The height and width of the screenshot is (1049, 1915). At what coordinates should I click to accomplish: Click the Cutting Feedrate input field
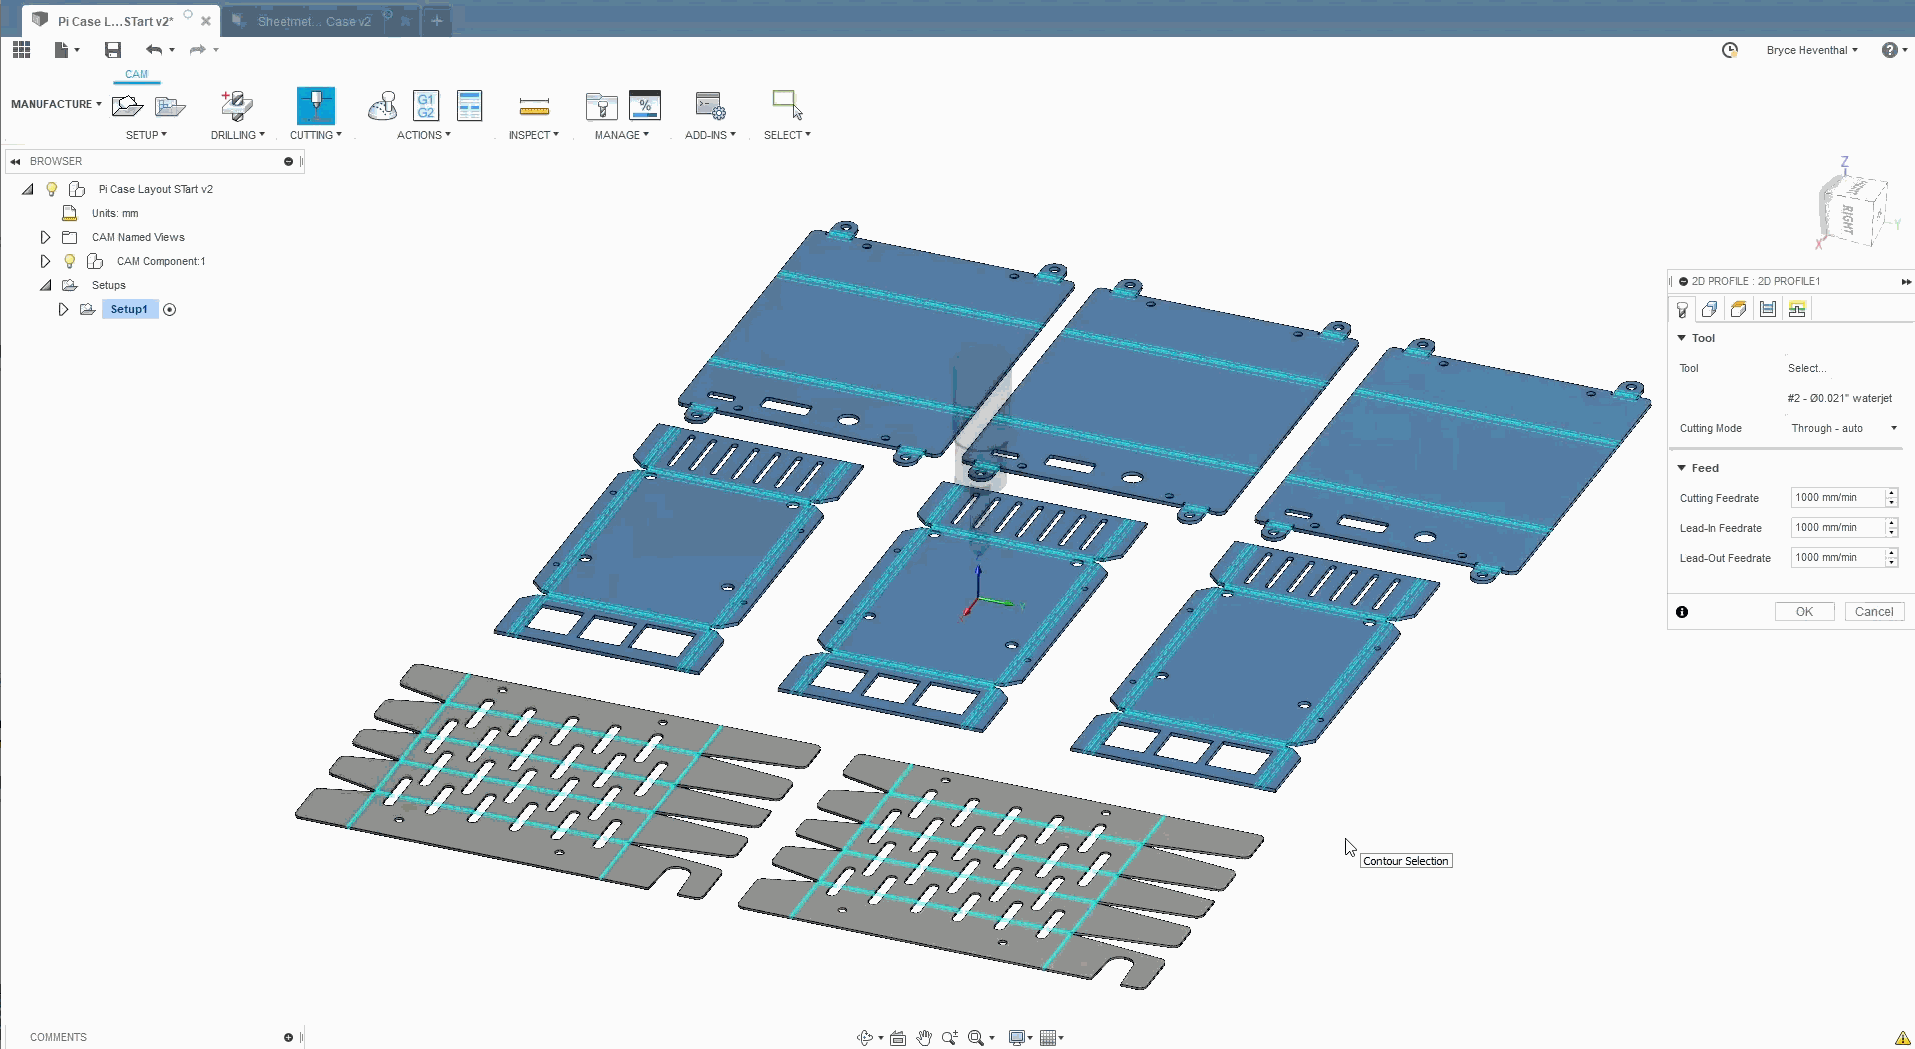click(1837, 498)
